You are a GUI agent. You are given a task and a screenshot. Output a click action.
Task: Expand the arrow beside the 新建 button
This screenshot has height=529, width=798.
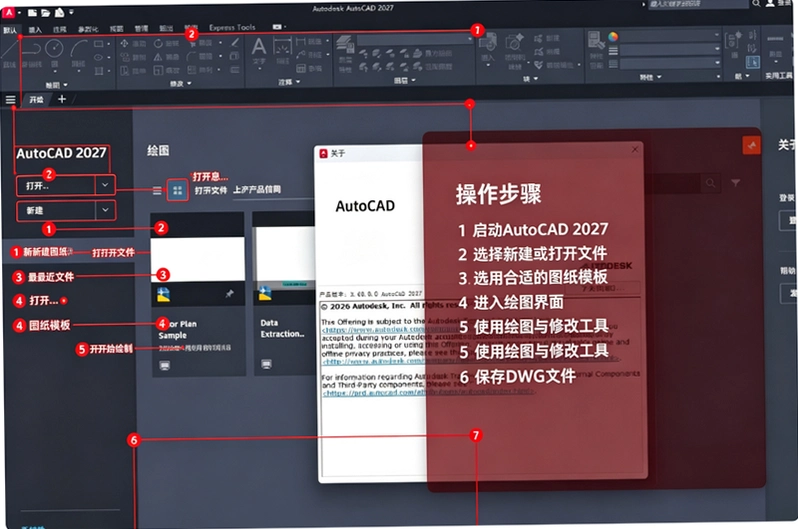click(105, 210)
